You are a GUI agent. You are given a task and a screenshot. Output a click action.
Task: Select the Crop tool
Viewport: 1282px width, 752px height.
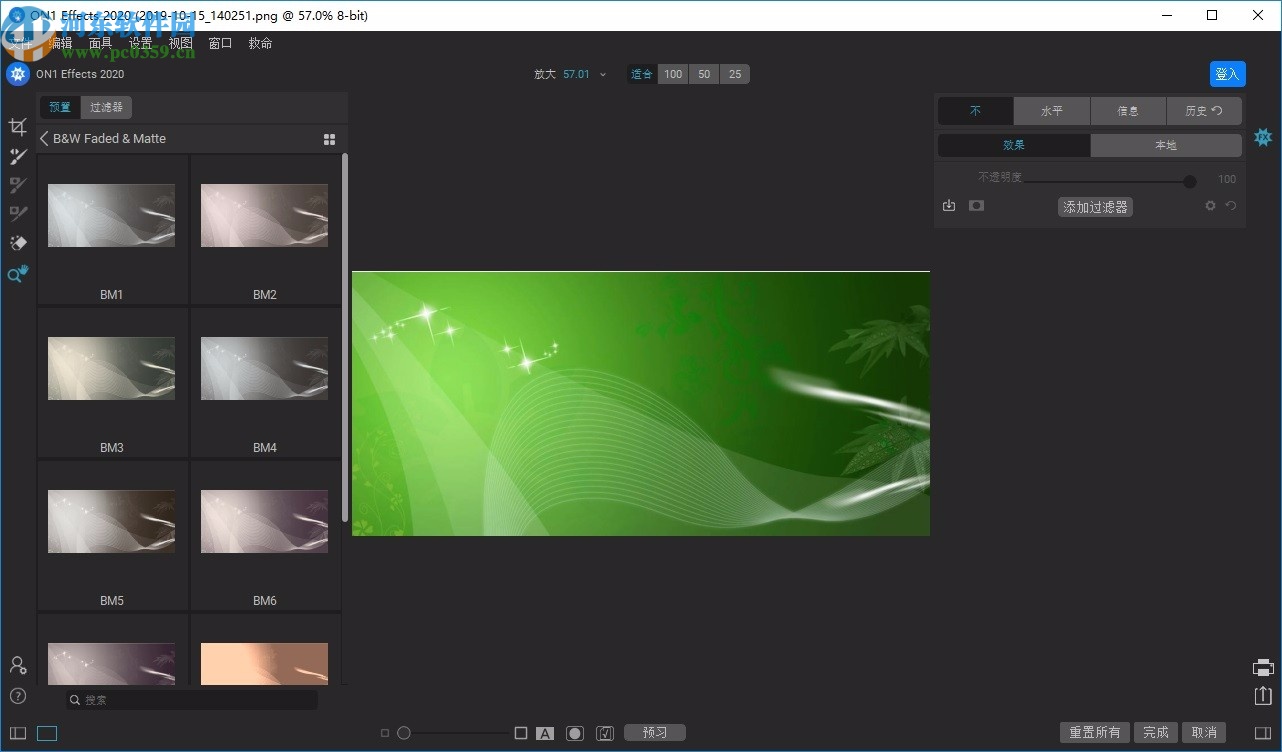coord(17,127)
